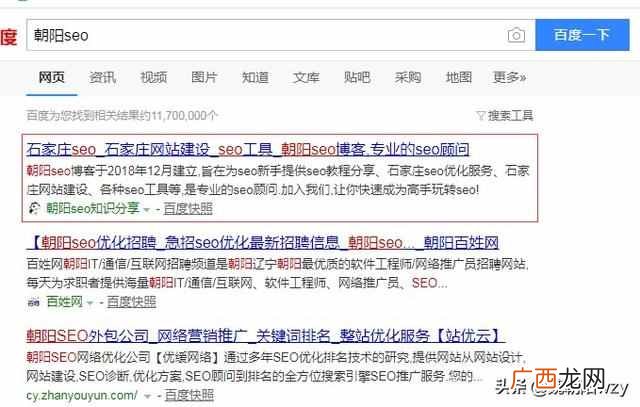This screenshot has height=407, width=640.
Task: Expand dropdown arrow after 朝阳seo知识分享
Action: (147, 210)
